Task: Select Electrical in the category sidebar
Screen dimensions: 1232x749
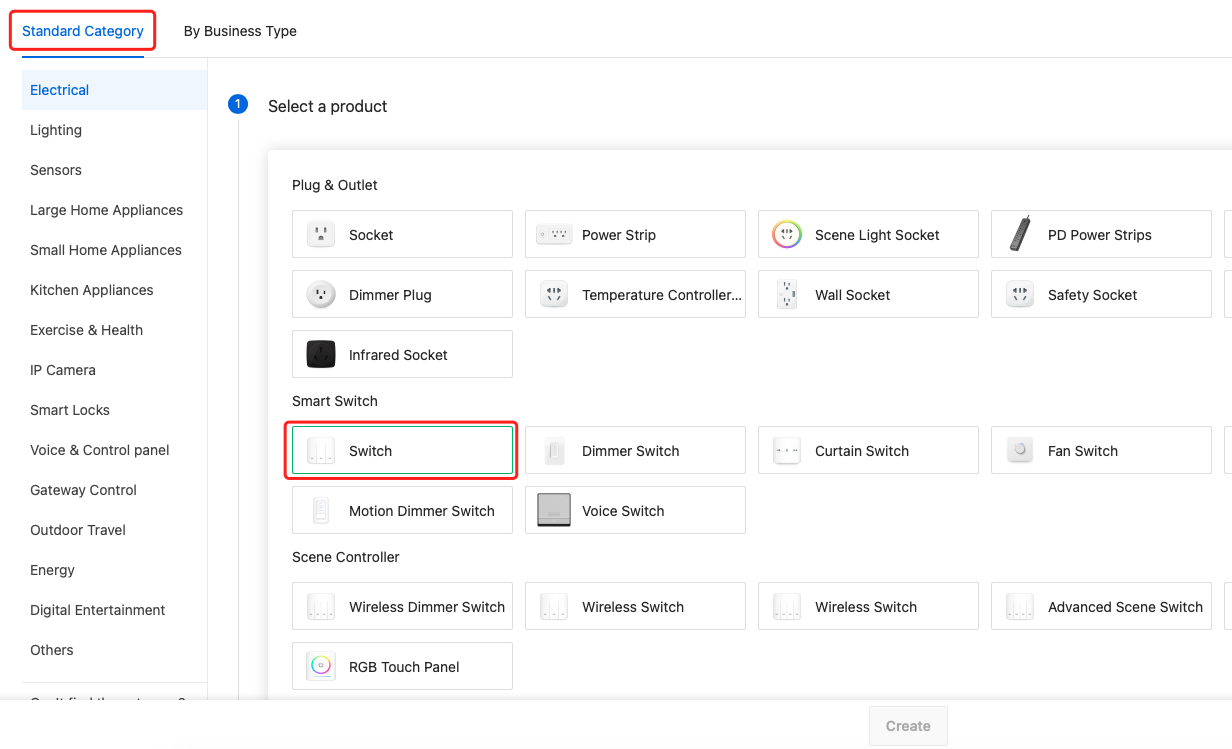Action: click(114, 90)
